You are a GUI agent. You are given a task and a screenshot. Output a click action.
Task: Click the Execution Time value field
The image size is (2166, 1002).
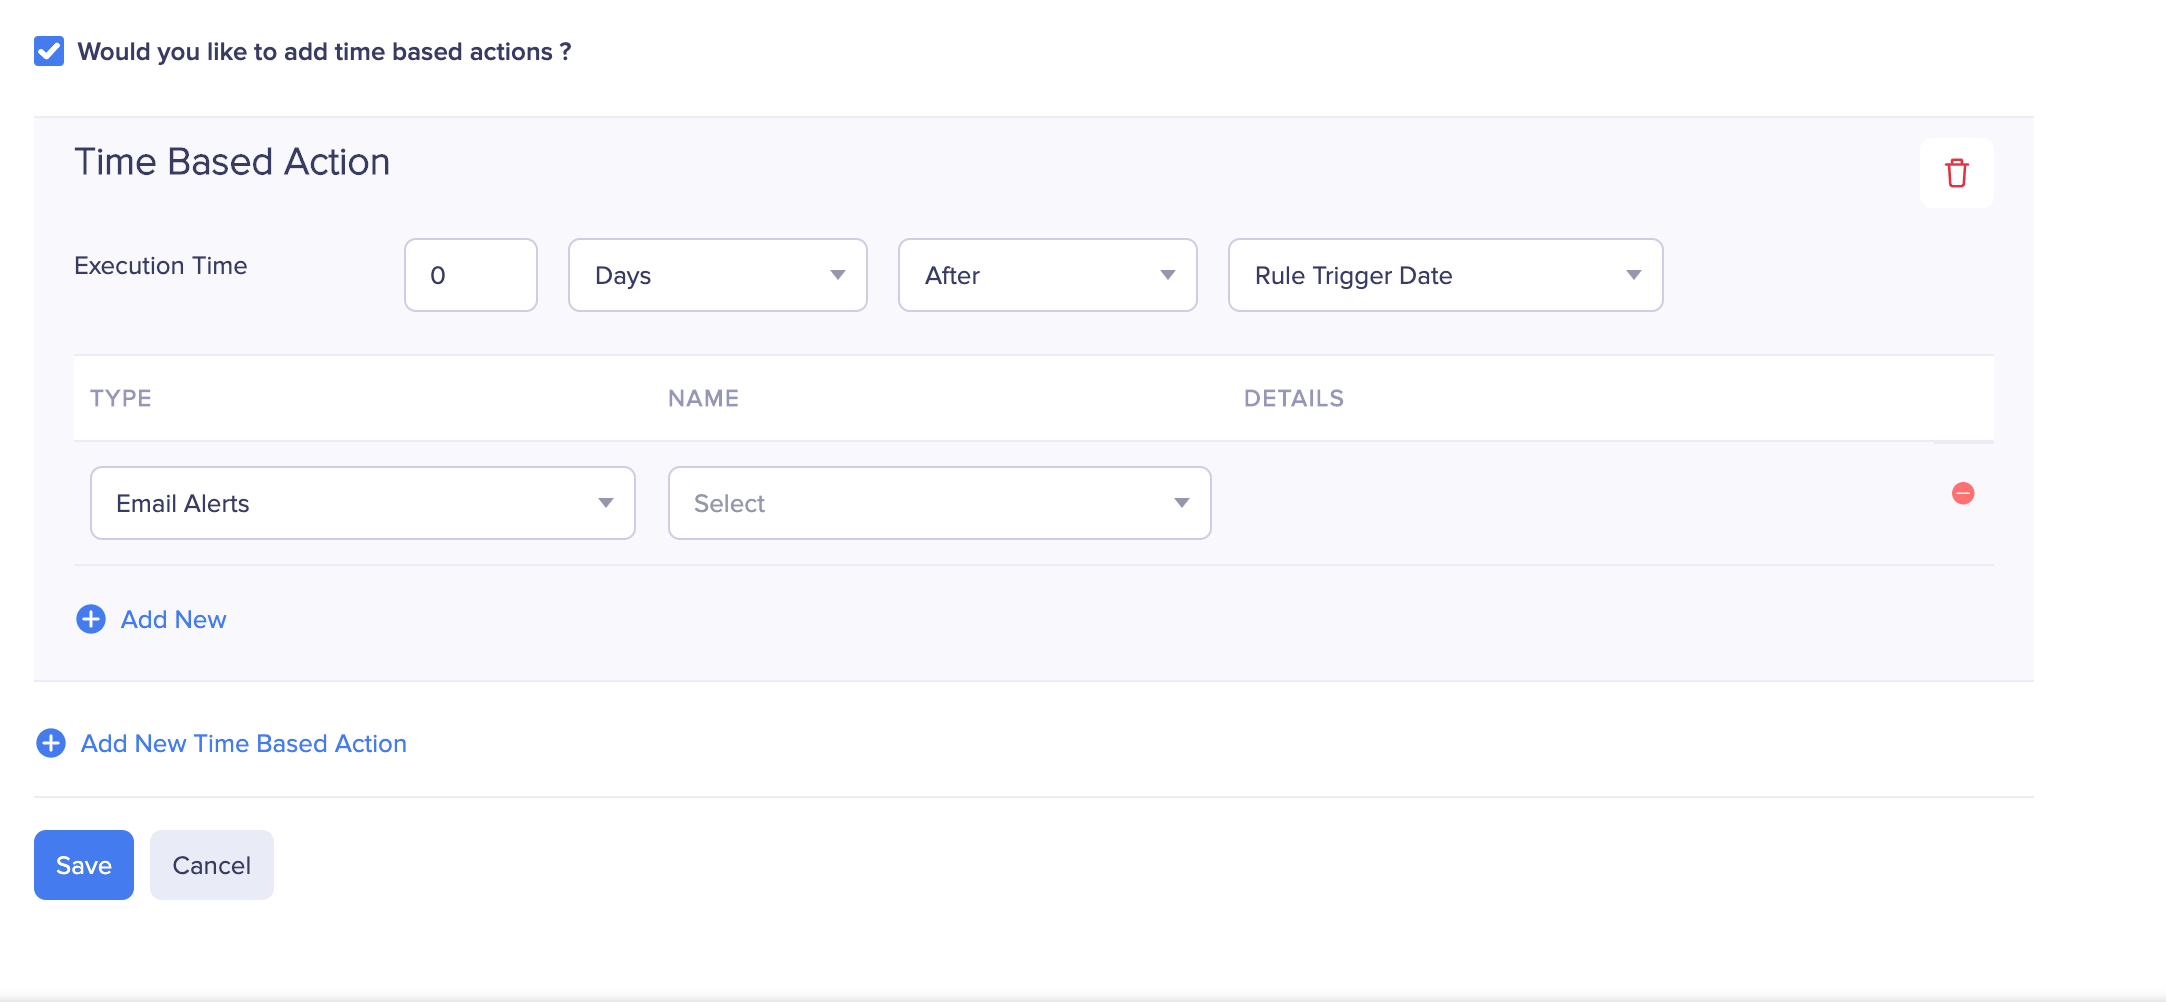coord(470,275)
